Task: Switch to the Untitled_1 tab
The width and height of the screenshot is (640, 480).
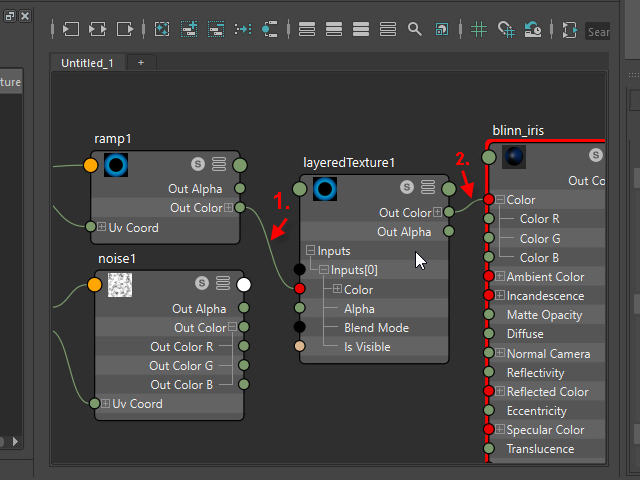Action: coord(87,62)
